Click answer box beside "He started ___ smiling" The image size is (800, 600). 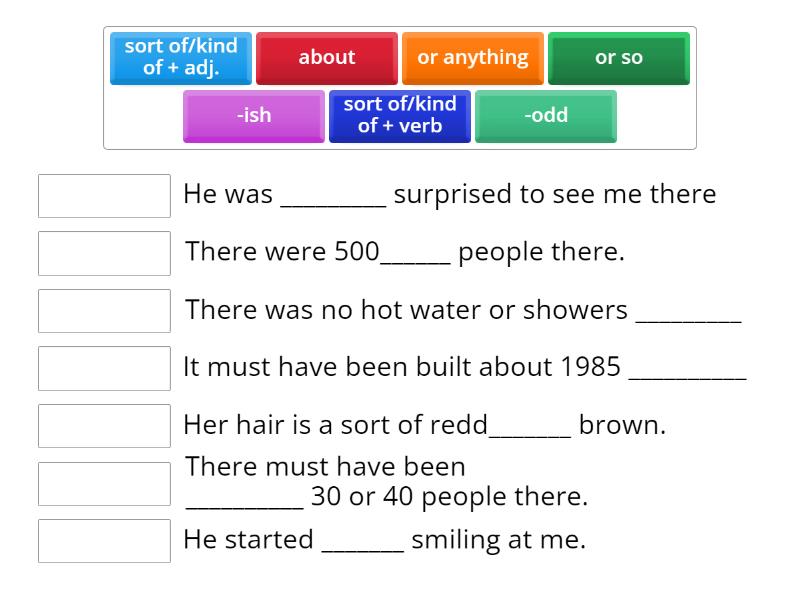click(x=104, y=541)
